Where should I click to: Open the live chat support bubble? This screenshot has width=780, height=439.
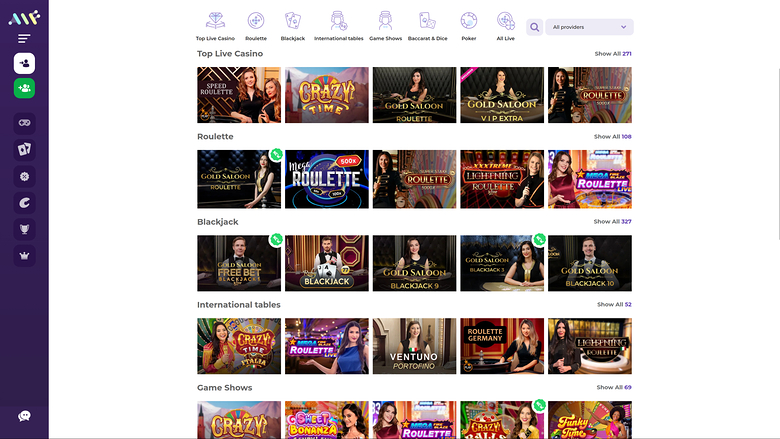(24, 416)
